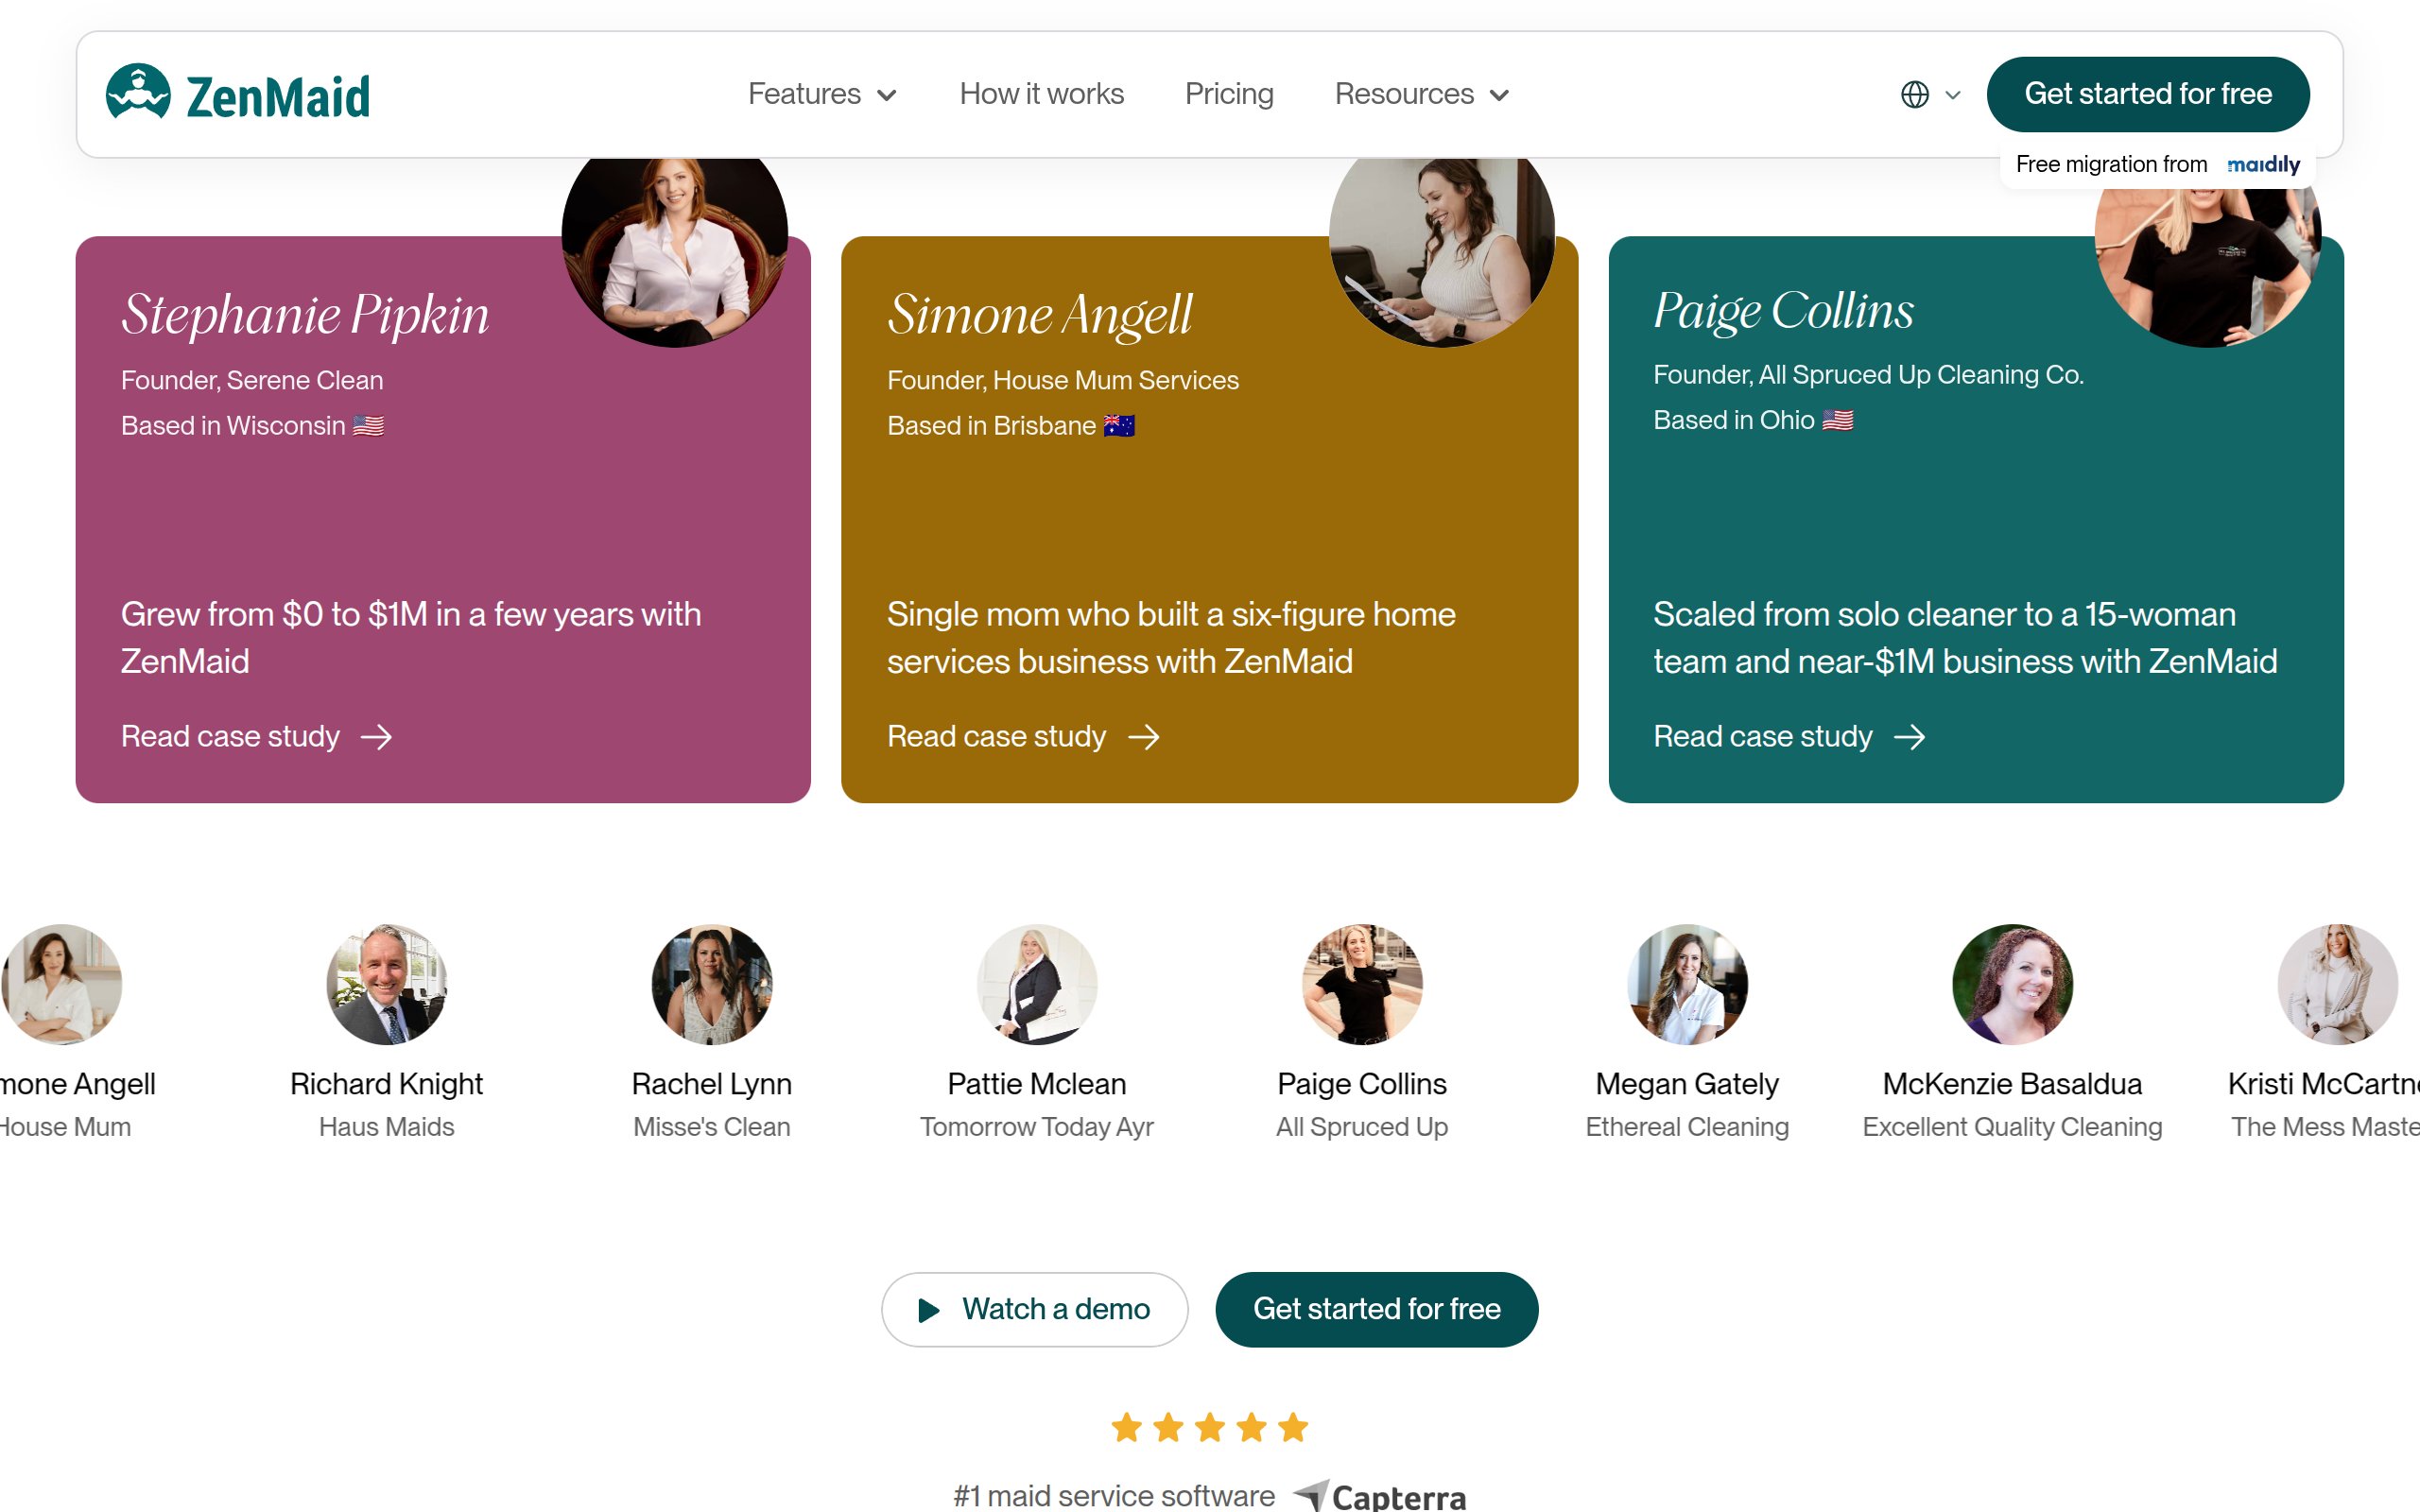Select Richard Knight's avatar
This screenshot has height=1512, width=2420.
click(x=386, y=984)
